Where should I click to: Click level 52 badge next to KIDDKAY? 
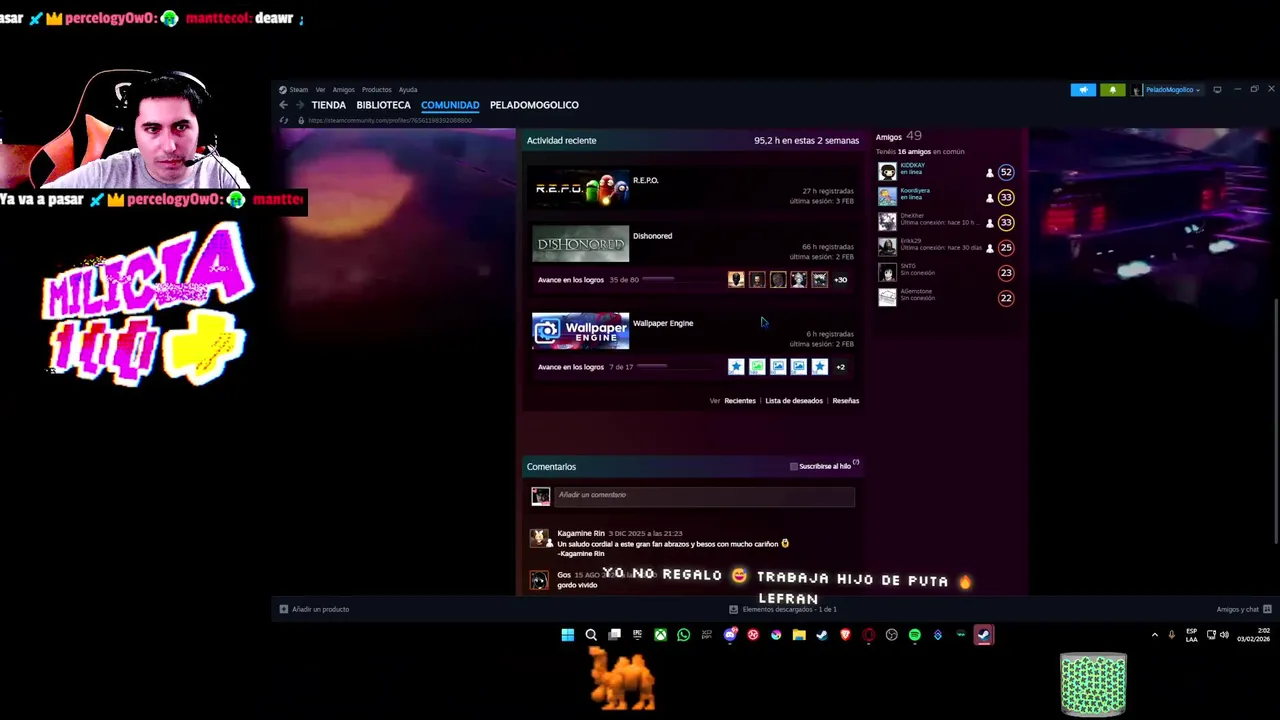pos(1006,172)
